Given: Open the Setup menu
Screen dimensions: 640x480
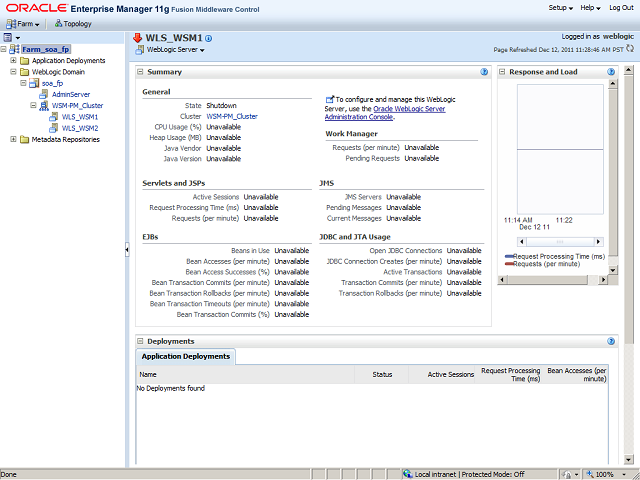Looking at the screenshot, I should point(562,8).
